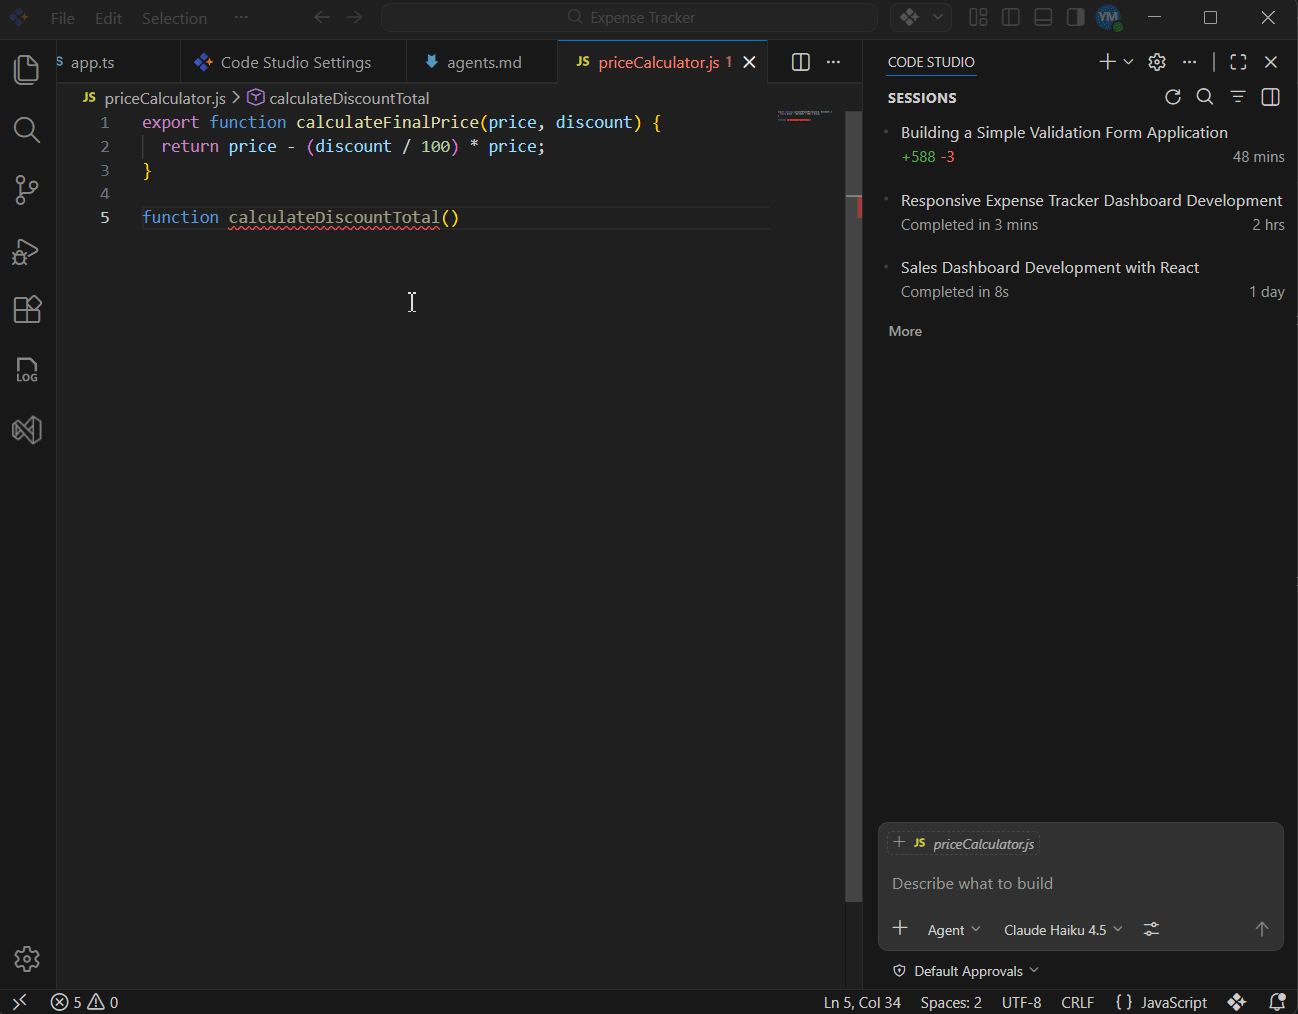
Task: Toggle the secondary side bar layout button
Action: tap(1076, 17)
